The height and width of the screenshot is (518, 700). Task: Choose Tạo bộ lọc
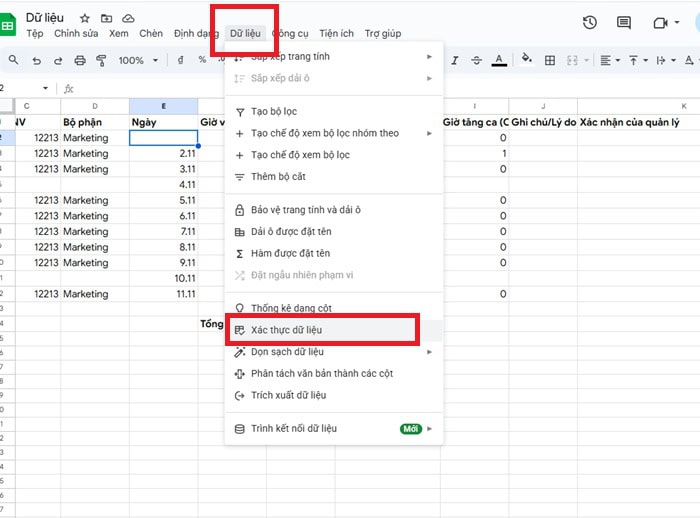[334, 112]
